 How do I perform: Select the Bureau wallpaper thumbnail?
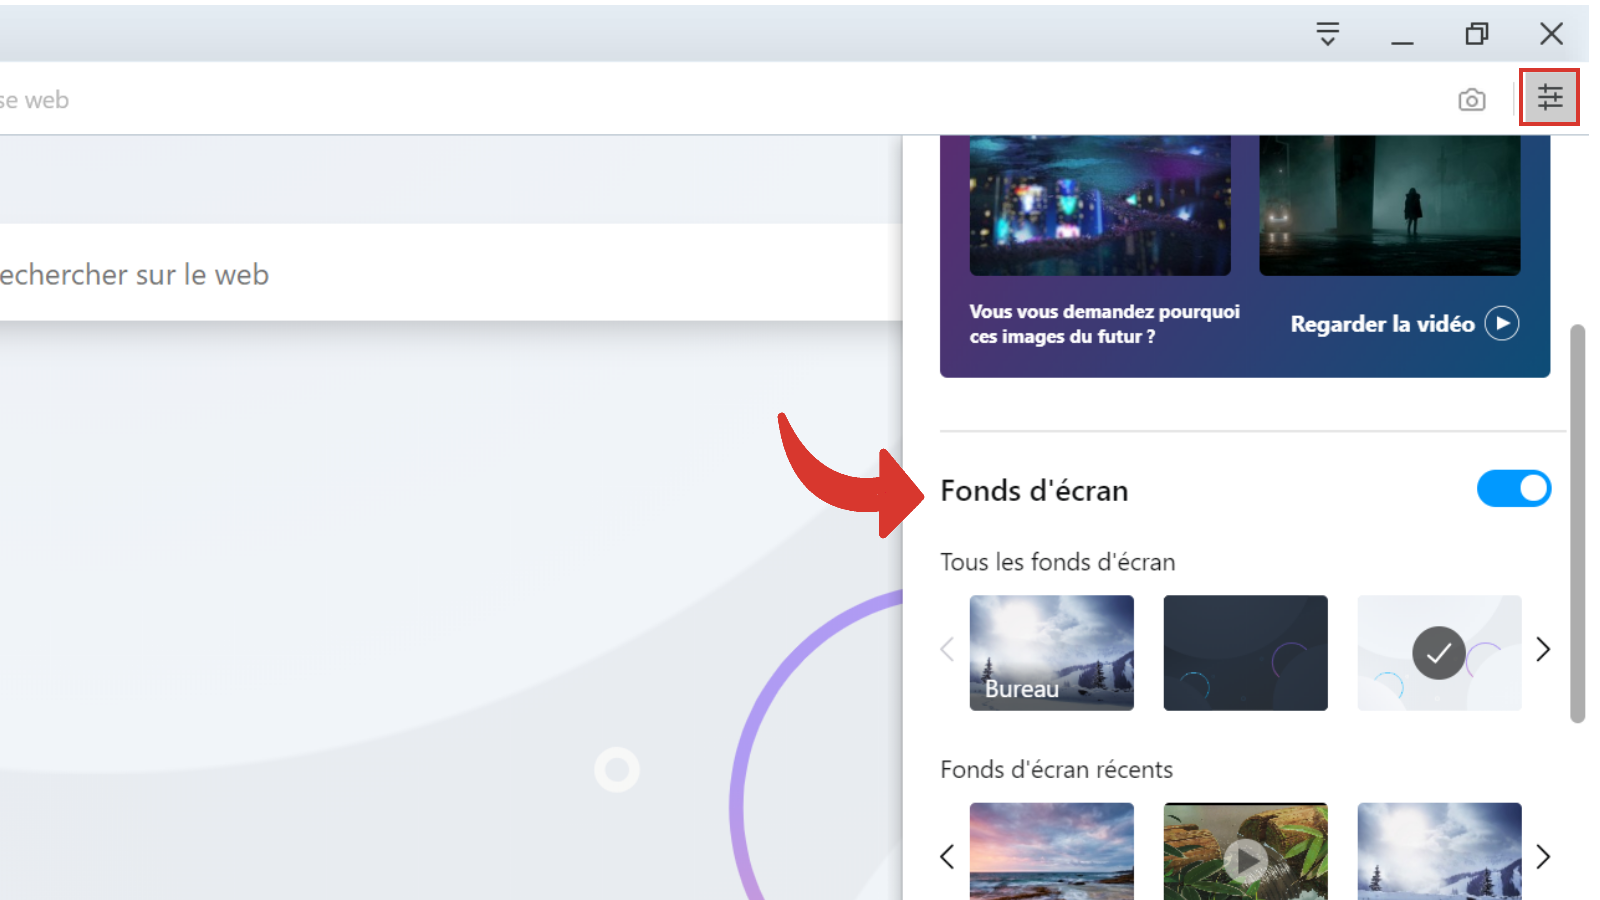point(1051,653)
